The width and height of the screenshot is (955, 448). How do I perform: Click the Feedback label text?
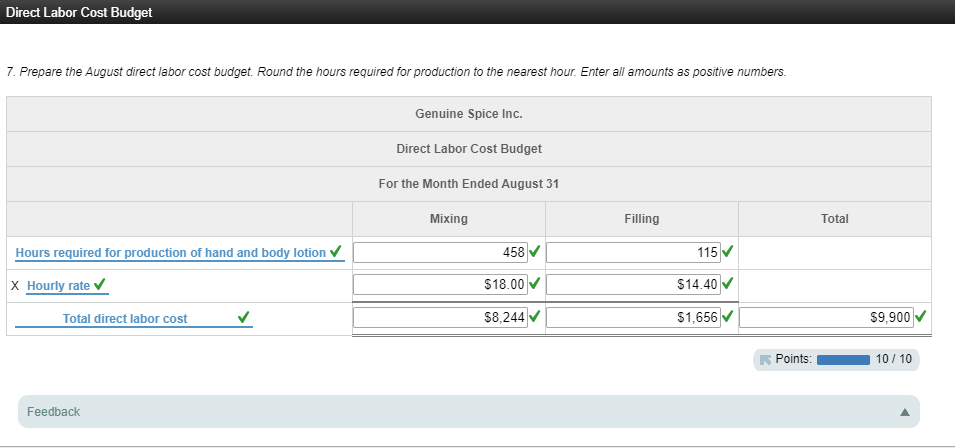54,412
